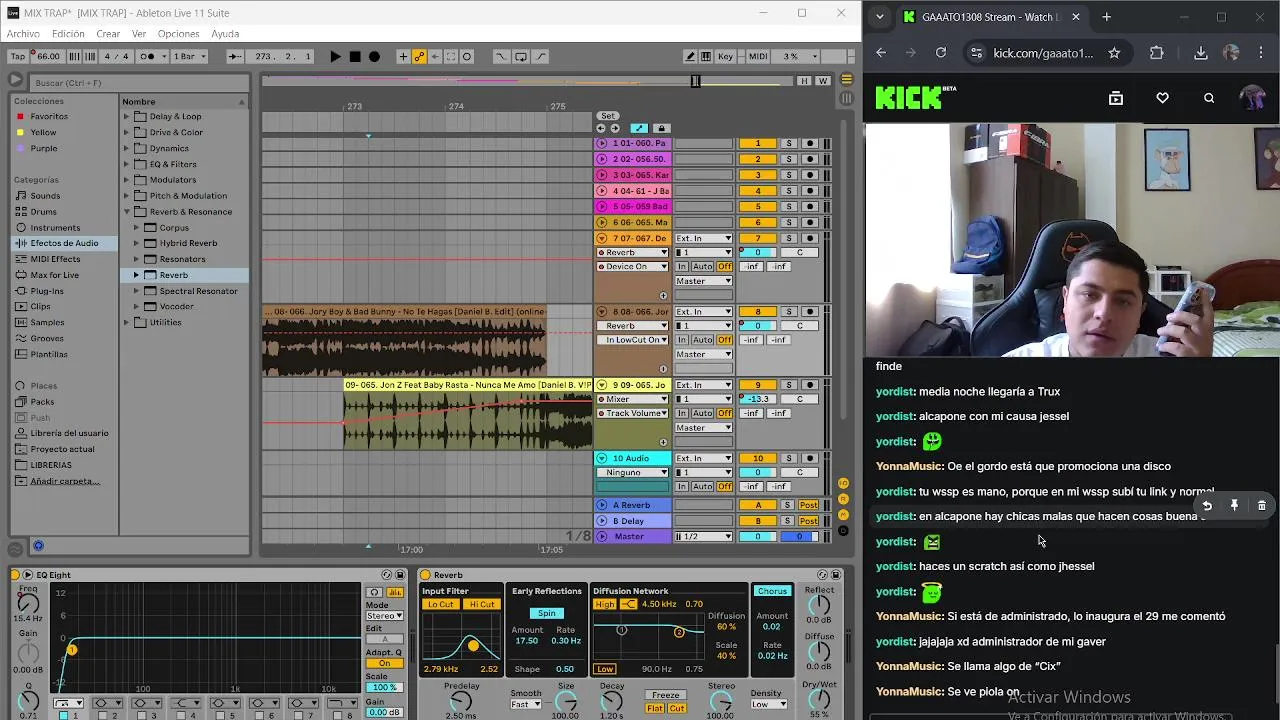This screenshot has height=720, width=1280.
Task: Toggle Automation Arm button in transport
Action: [x=420, y=57]
